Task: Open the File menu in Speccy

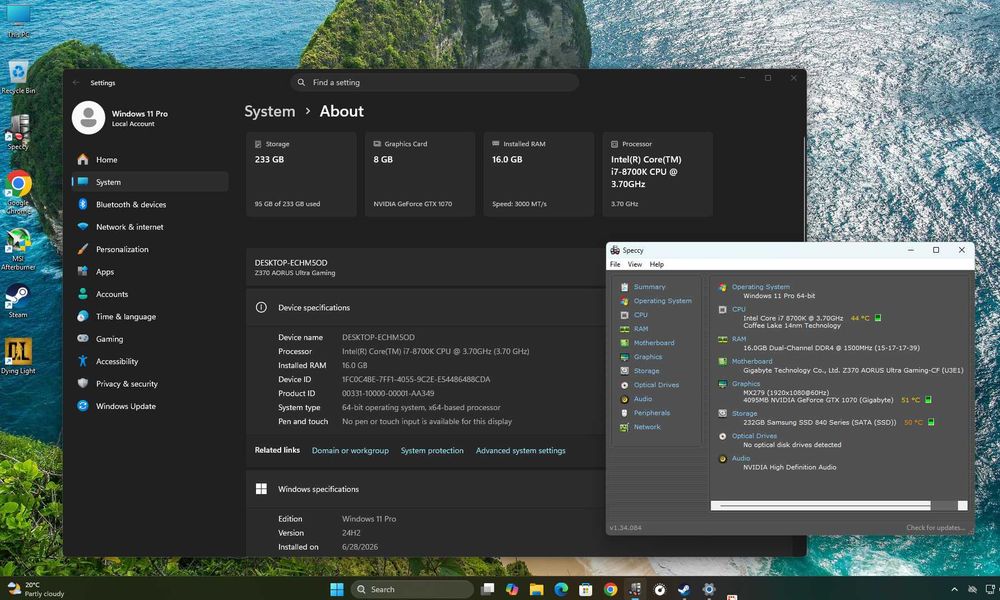Action: pos(615,264)
